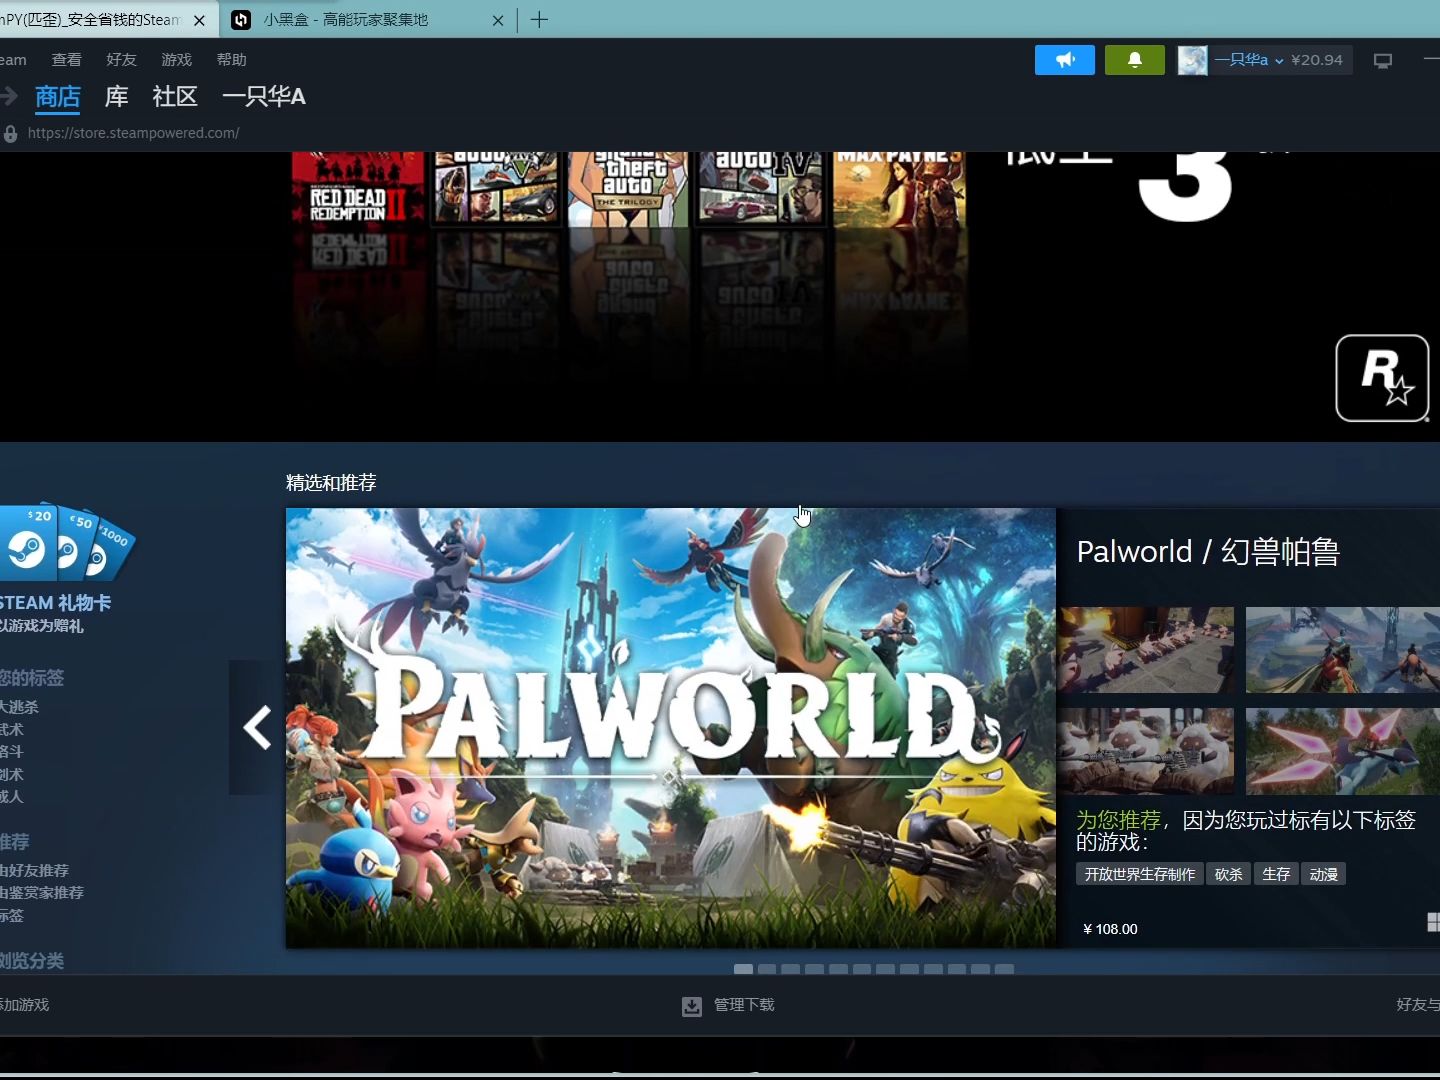Click the wallet balance ¥20.94
Screen dimensions: 1440x1080
1317,60
